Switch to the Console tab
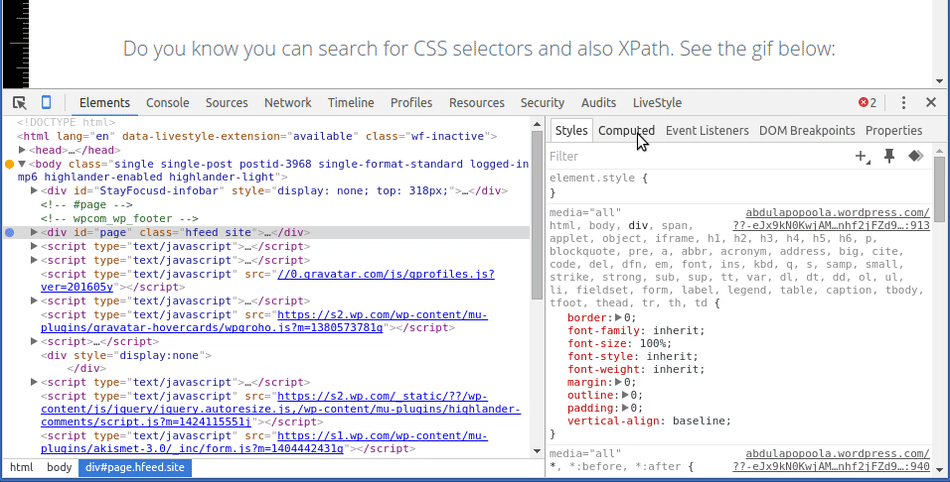Image resolution: width=950 pixels, height=482 pixels. pos(167,103)
